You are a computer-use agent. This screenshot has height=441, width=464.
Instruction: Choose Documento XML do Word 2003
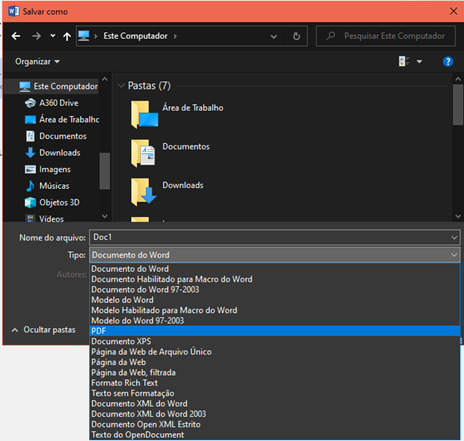[275, 414]
